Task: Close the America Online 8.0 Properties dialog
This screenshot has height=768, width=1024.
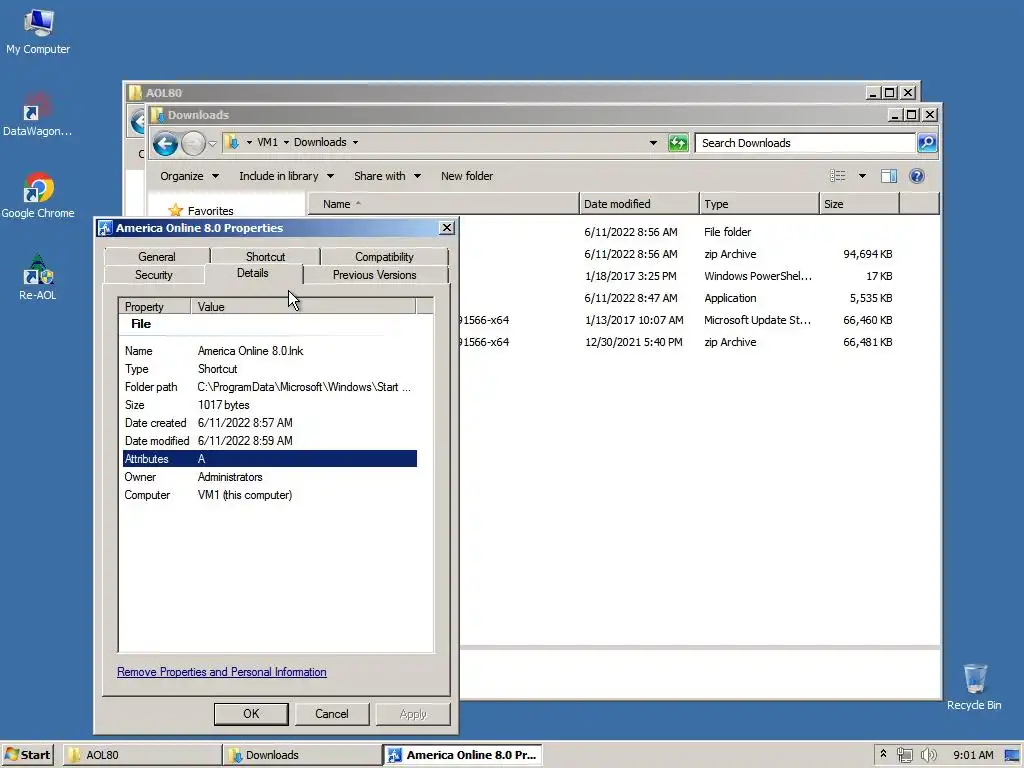Action: [447, 227]
